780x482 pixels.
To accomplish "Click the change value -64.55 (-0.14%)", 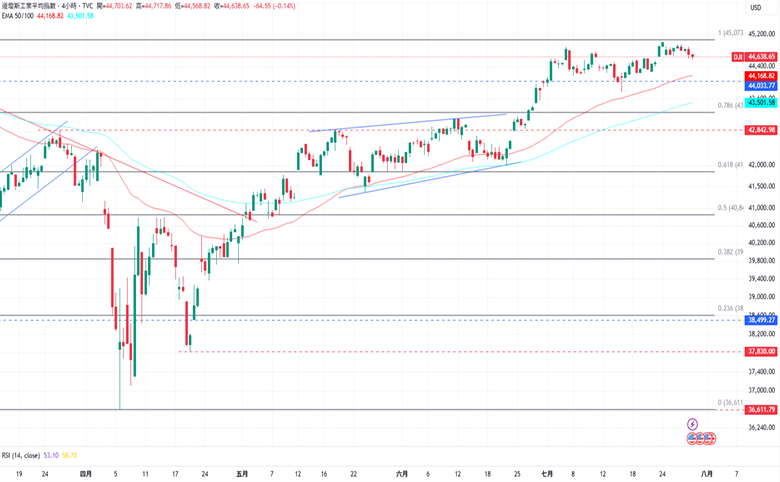I will click(x=274, y=6).
